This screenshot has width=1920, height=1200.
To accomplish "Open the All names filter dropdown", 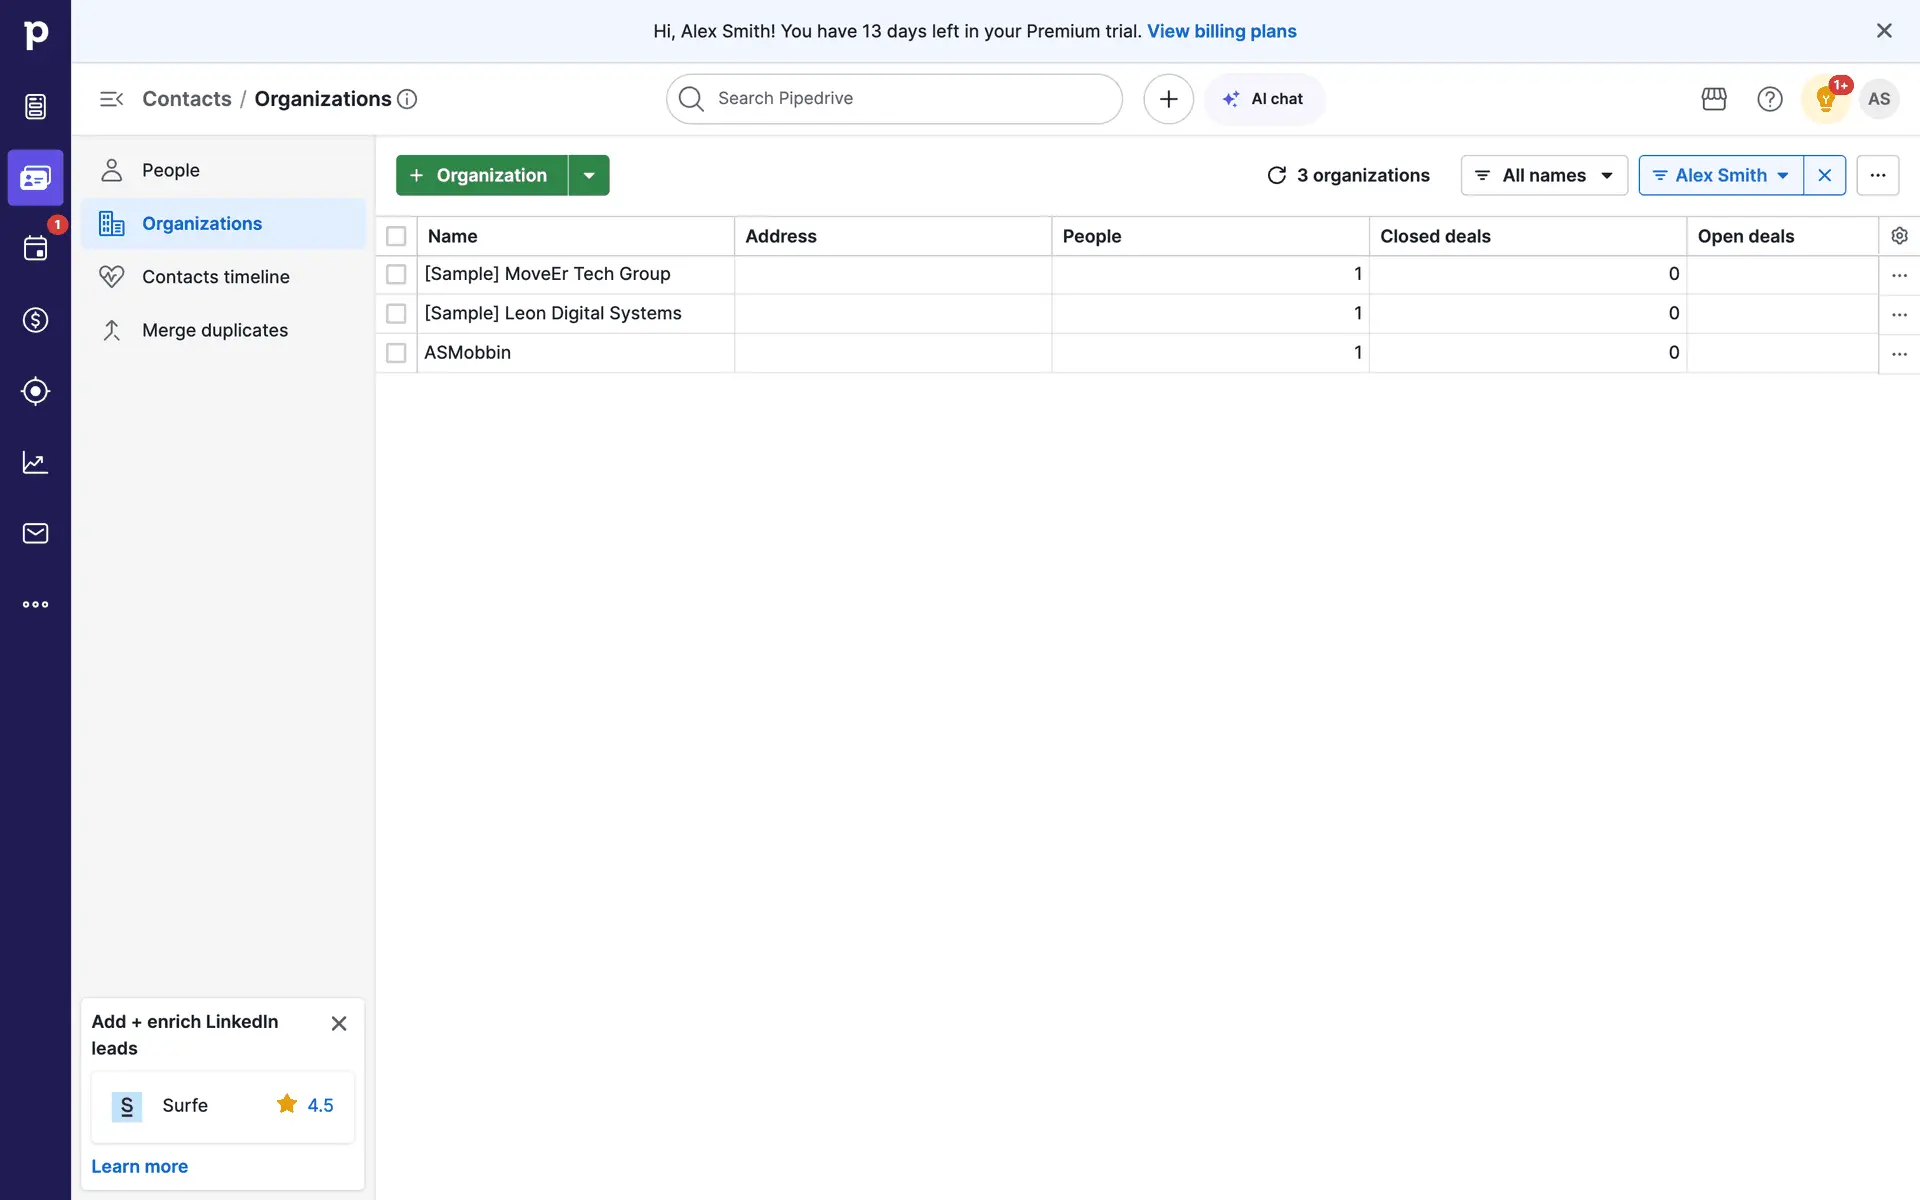I will point(1544,175).
